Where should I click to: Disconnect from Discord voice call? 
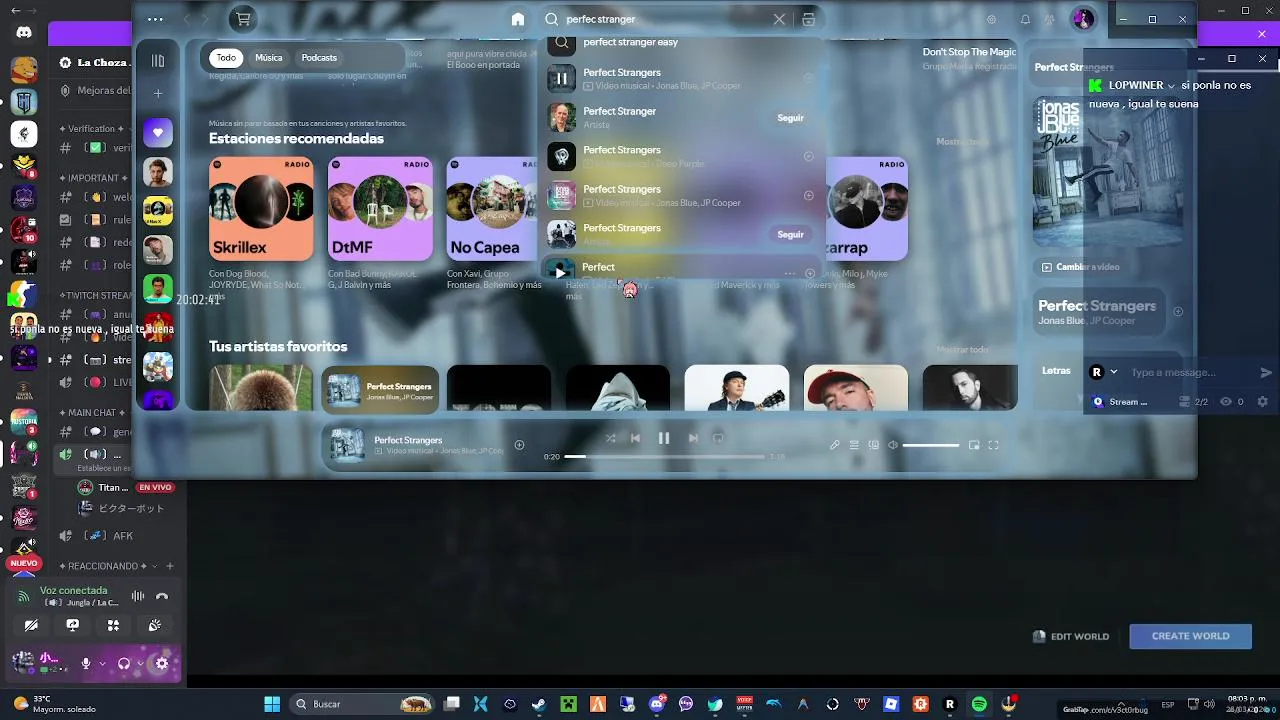click(x=162, y=596)
